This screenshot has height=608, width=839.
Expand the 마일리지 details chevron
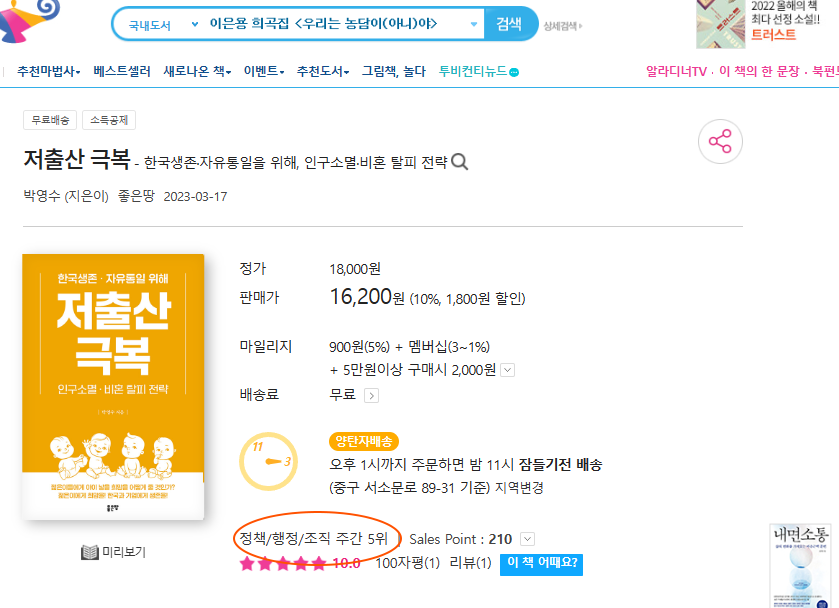(x=508, y=370)
